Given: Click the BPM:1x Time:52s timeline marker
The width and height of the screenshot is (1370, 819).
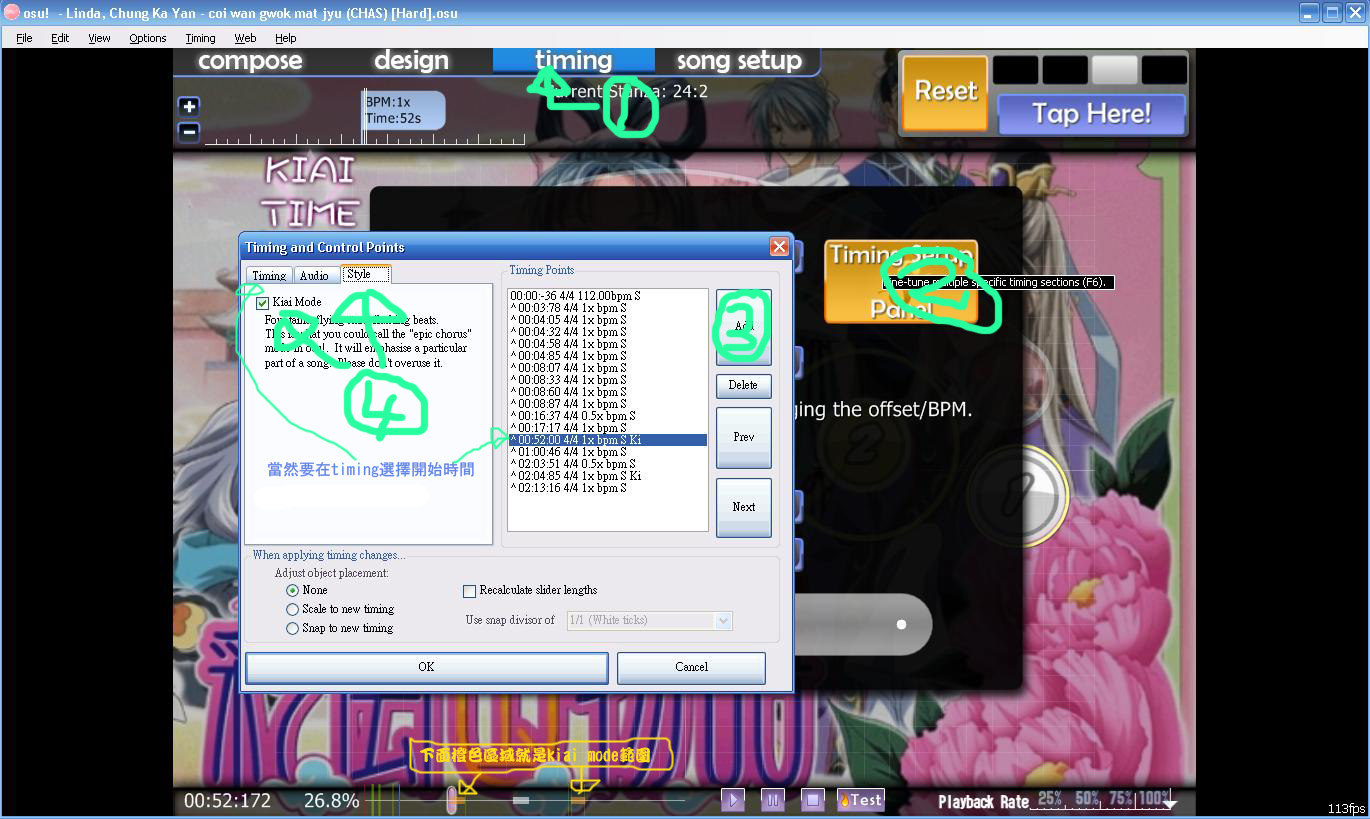Looking at the screenshot, I should (x=404, y=110).
